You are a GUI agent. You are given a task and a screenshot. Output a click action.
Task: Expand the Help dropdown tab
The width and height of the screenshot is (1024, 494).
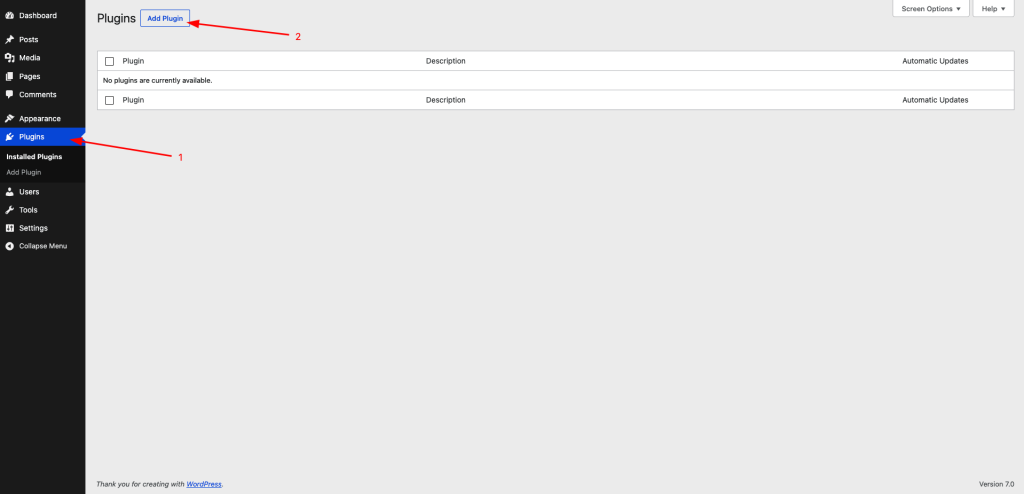pos(993,8)
